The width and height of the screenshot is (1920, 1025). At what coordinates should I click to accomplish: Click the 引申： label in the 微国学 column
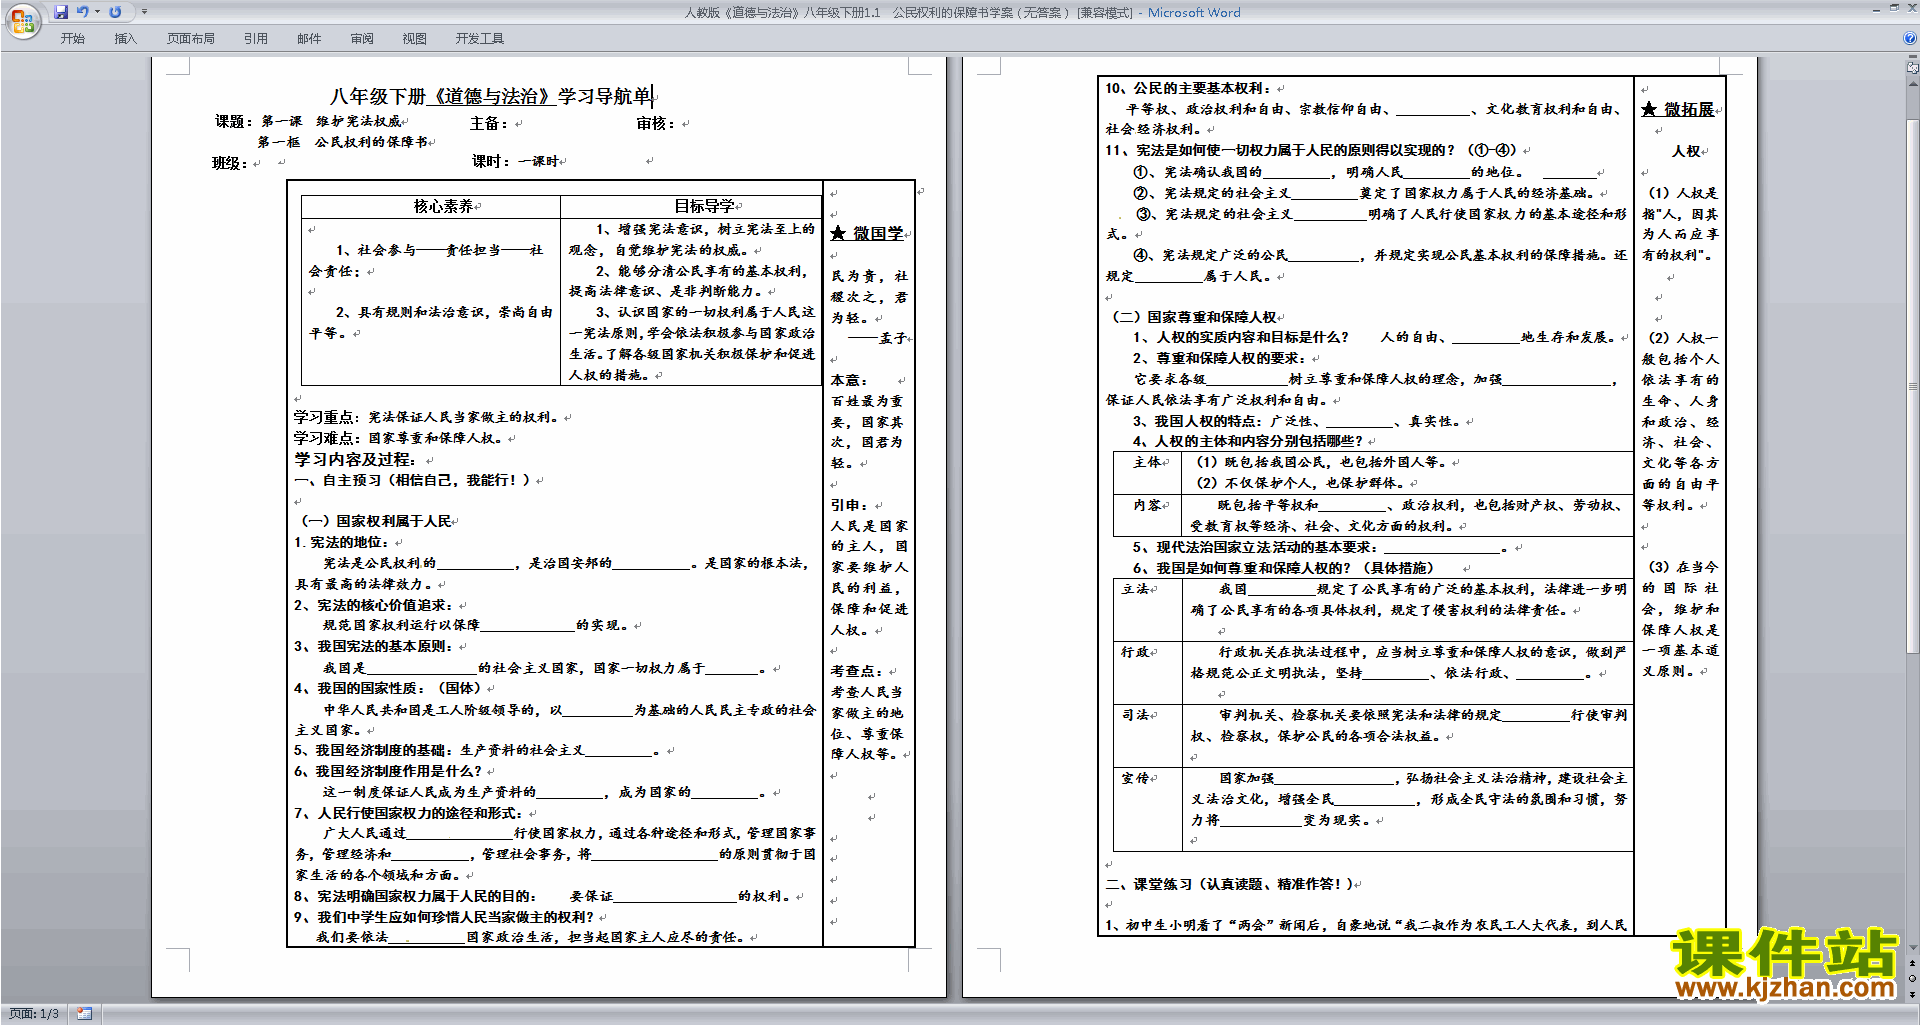pos(849,505)
